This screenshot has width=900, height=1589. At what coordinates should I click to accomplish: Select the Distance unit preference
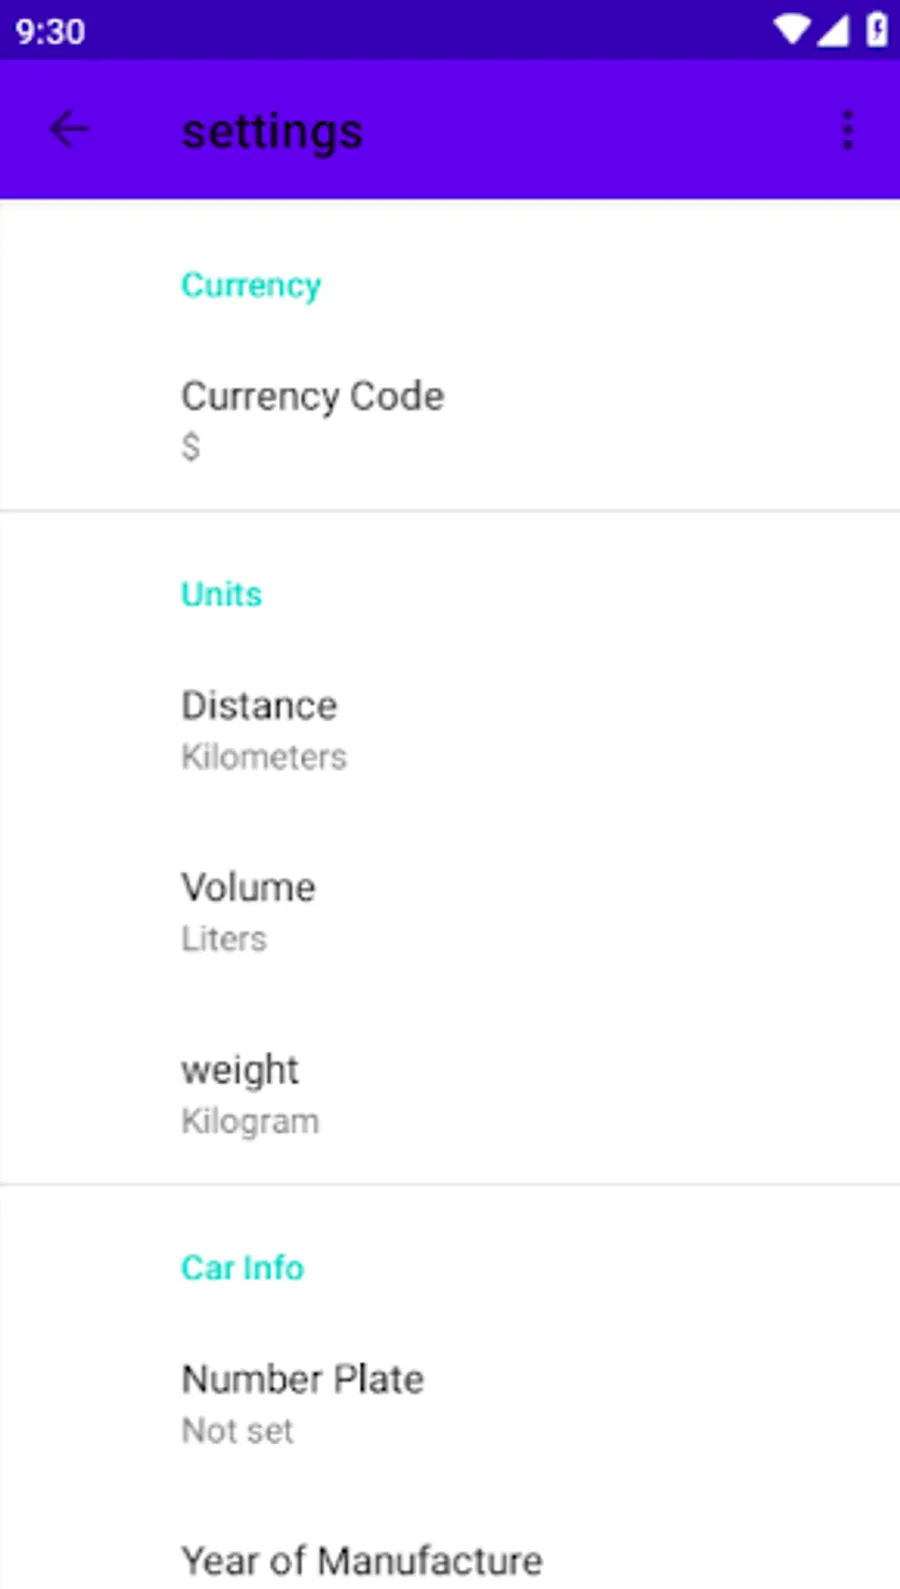259,706
